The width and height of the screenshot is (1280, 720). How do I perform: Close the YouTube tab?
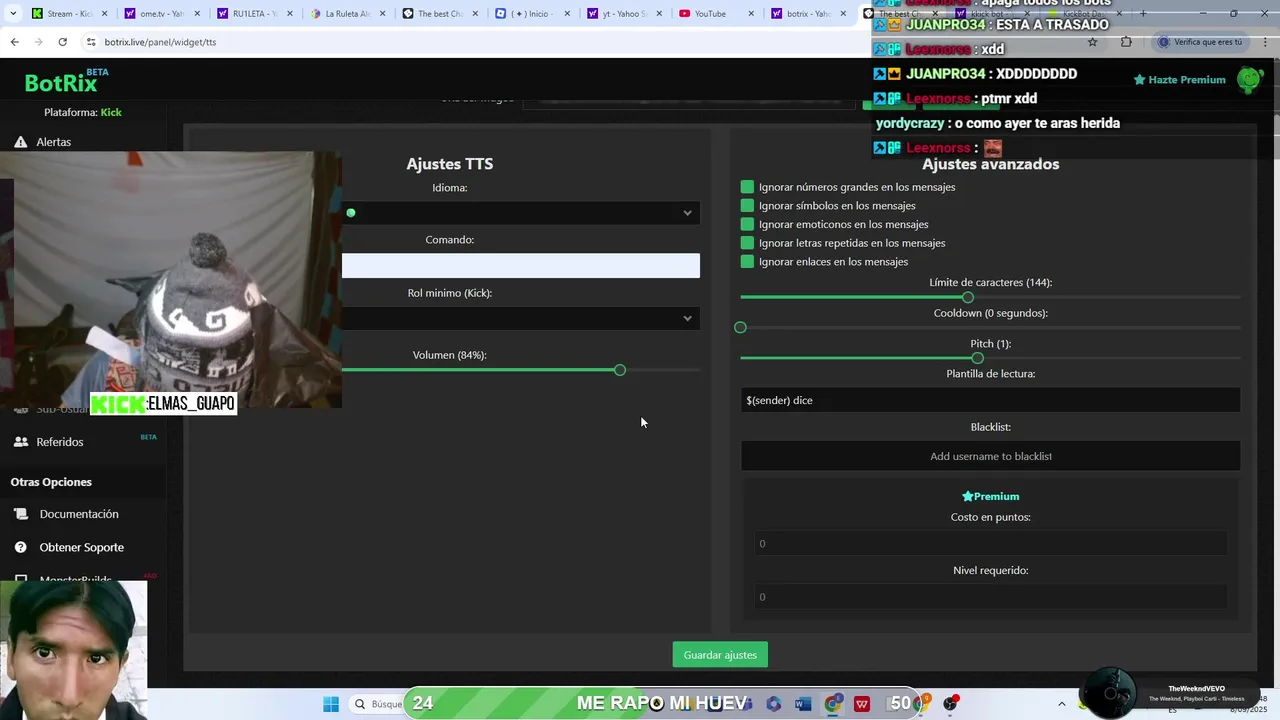(x=750, y=14)
